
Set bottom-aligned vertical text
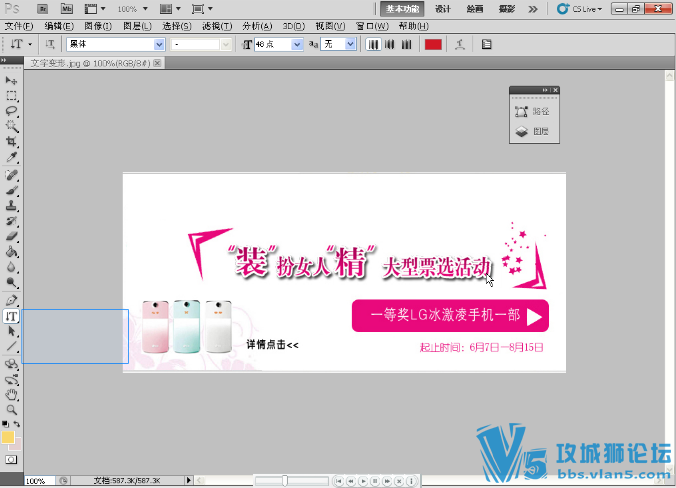point(406,44)
